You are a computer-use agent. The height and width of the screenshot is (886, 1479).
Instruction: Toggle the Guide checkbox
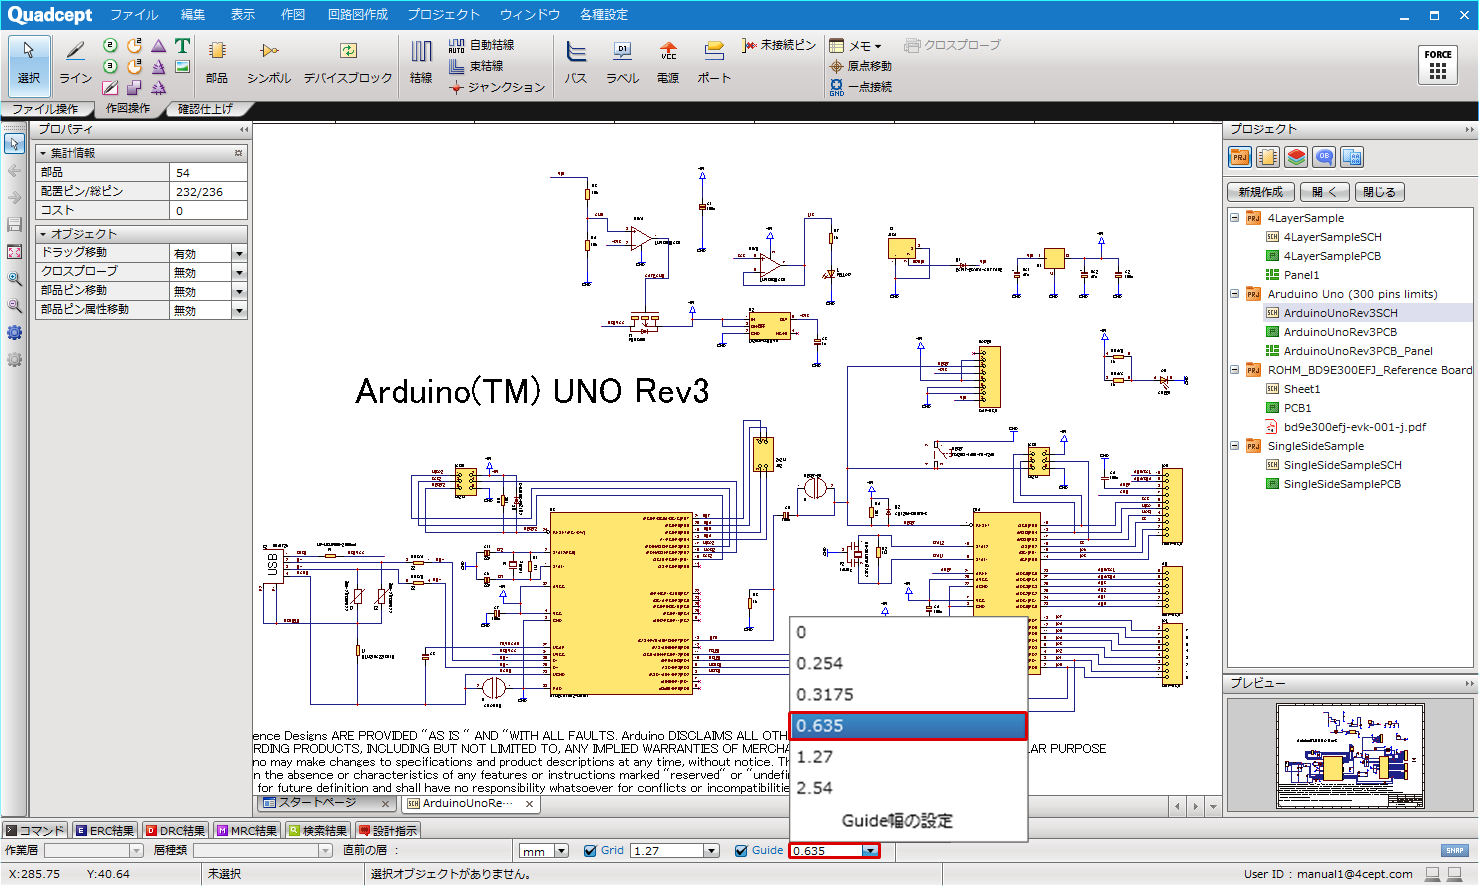[x=741, y=851]
